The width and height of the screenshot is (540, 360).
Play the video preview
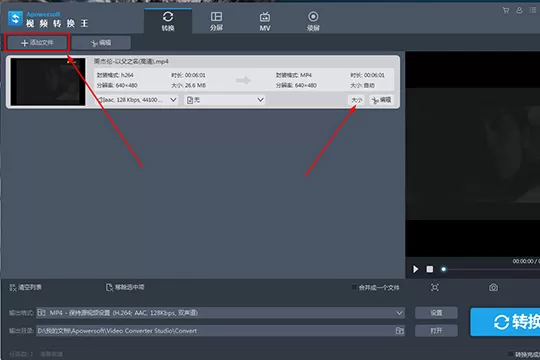(416, 269)
